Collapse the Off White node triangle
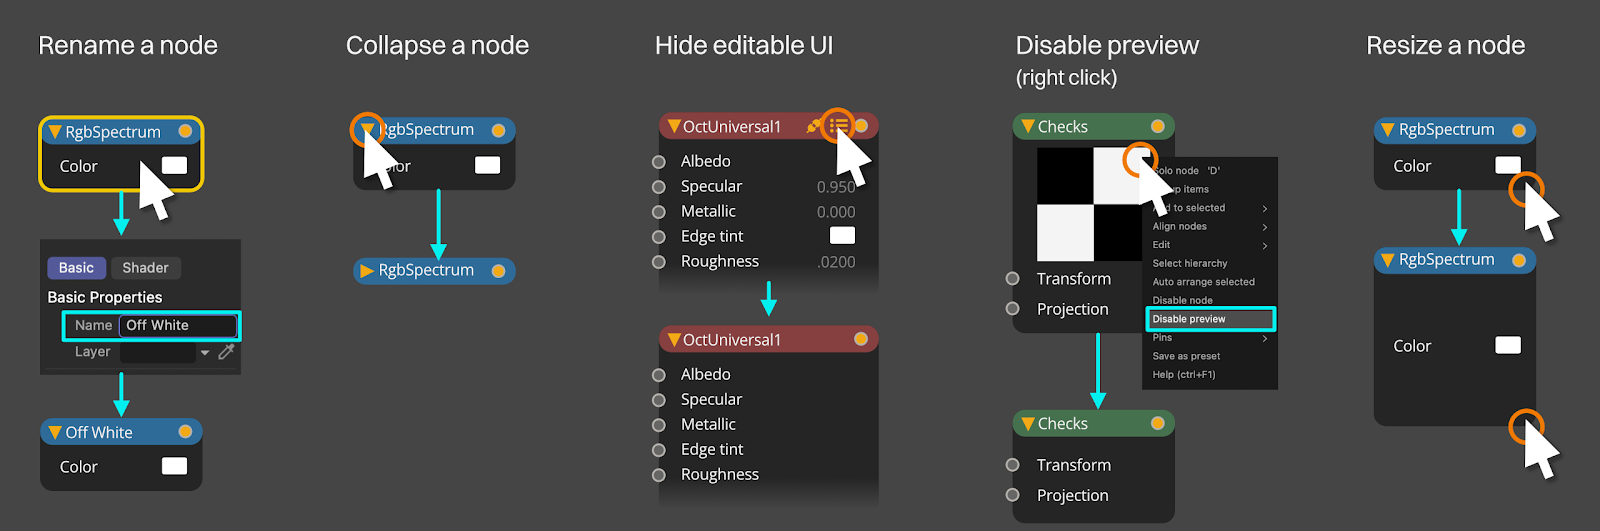 (x=55, y=432)
